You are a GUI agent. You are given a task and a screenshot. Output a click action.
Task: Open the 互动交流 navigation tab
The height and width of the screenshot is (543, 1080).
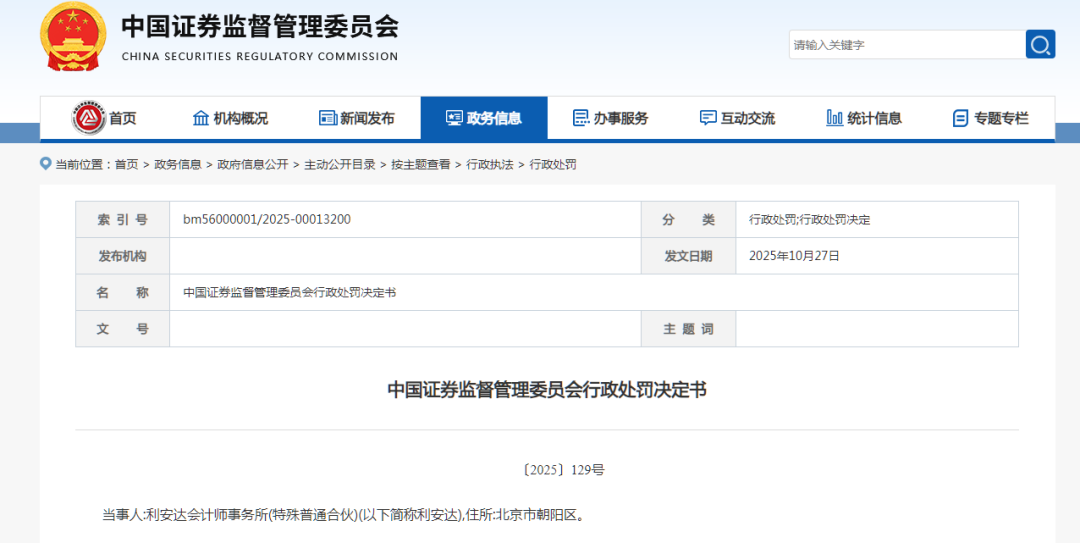(x=738, y=119)
